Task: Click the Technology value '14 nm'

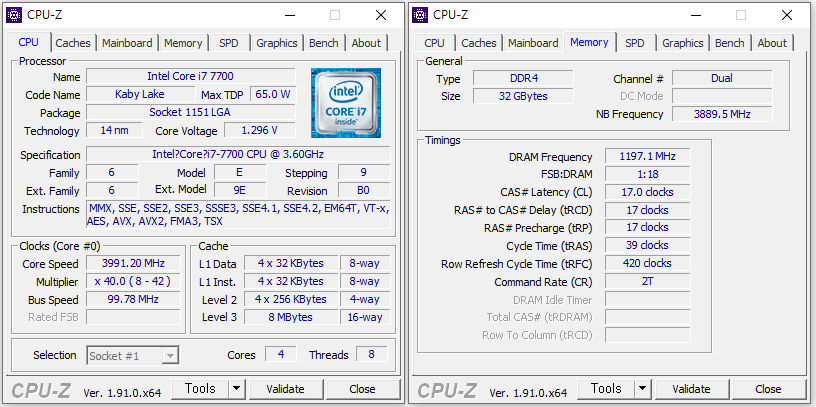Action: (114, 130)
